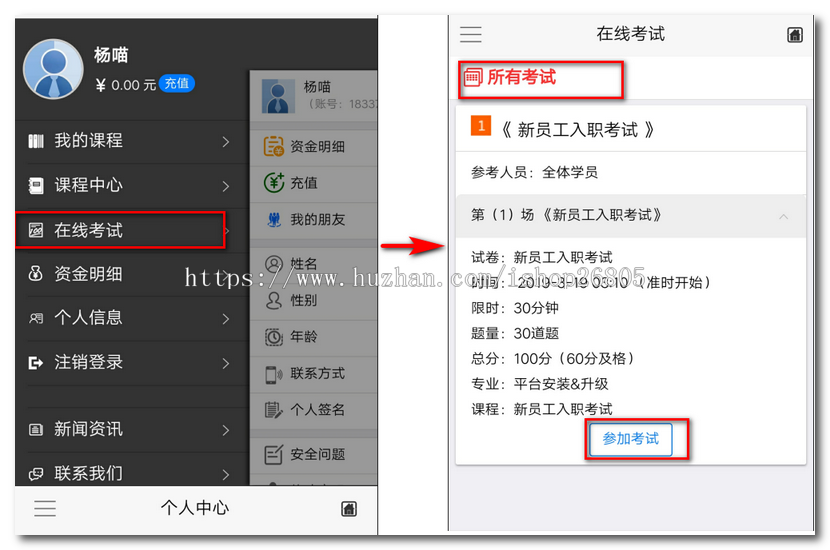Click the 联系我们 chat icon
The width and height of the screenshot is (830, 550).
[x=35, y=474]
